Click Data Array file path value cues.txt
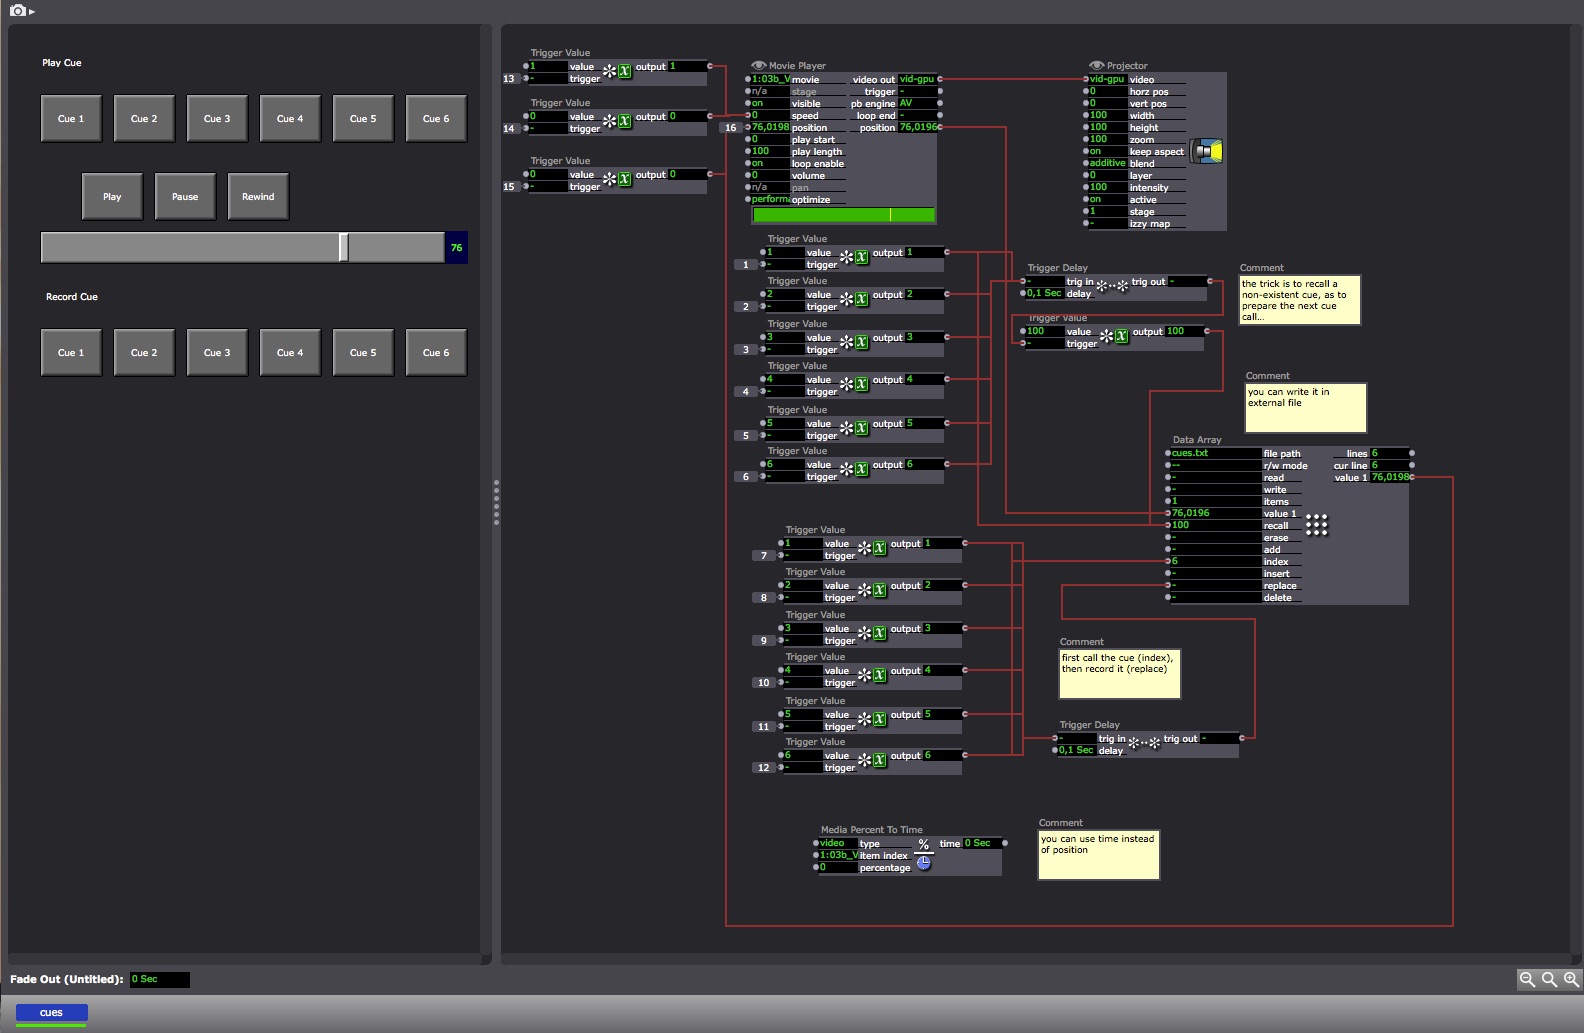The width and height of the screenshot is (1584, 1033). 1215,453
